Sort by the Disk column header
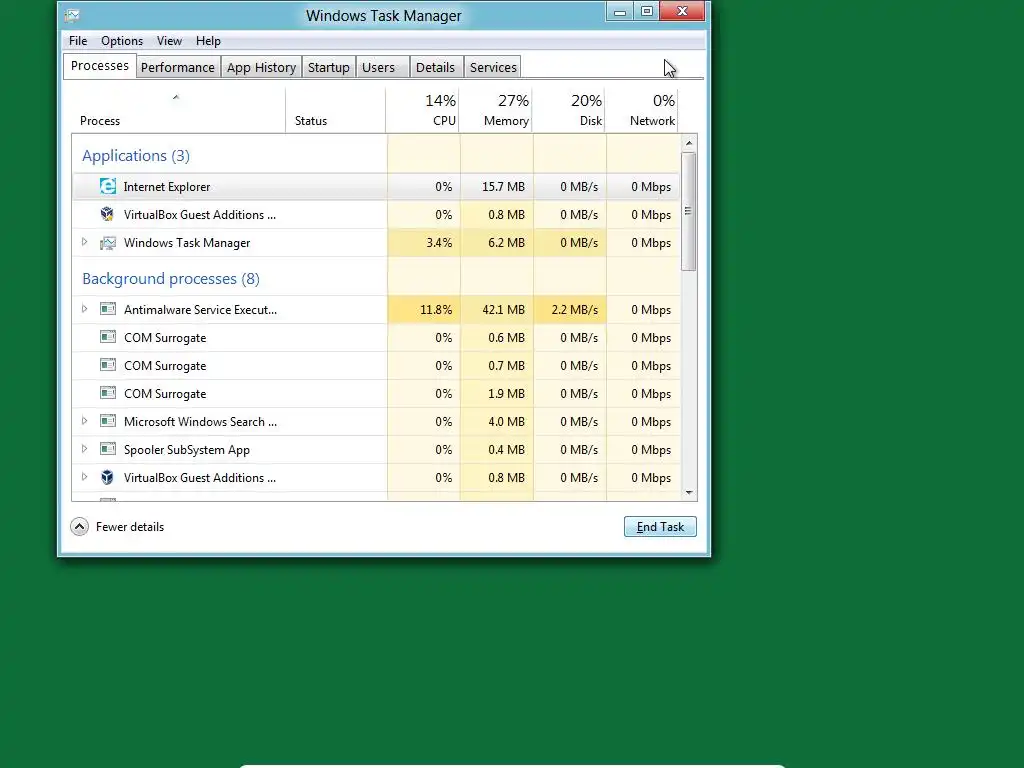This screenshot has height=768, width=1024. click(569, 110)
